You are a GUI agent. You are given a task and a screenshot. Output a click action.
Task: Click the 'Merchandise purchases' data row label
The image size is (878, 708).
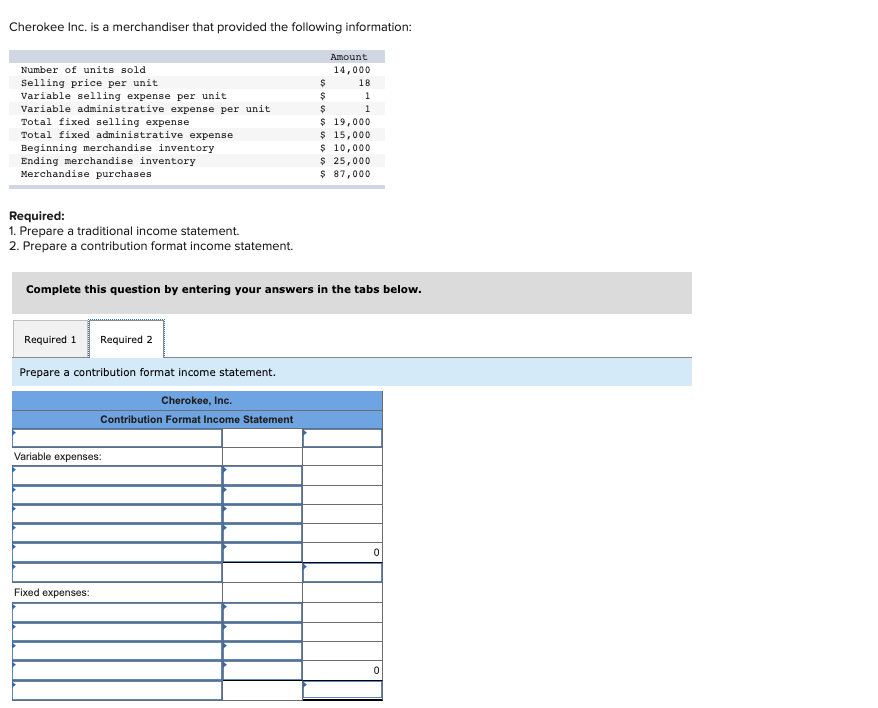tap(86, 174)
